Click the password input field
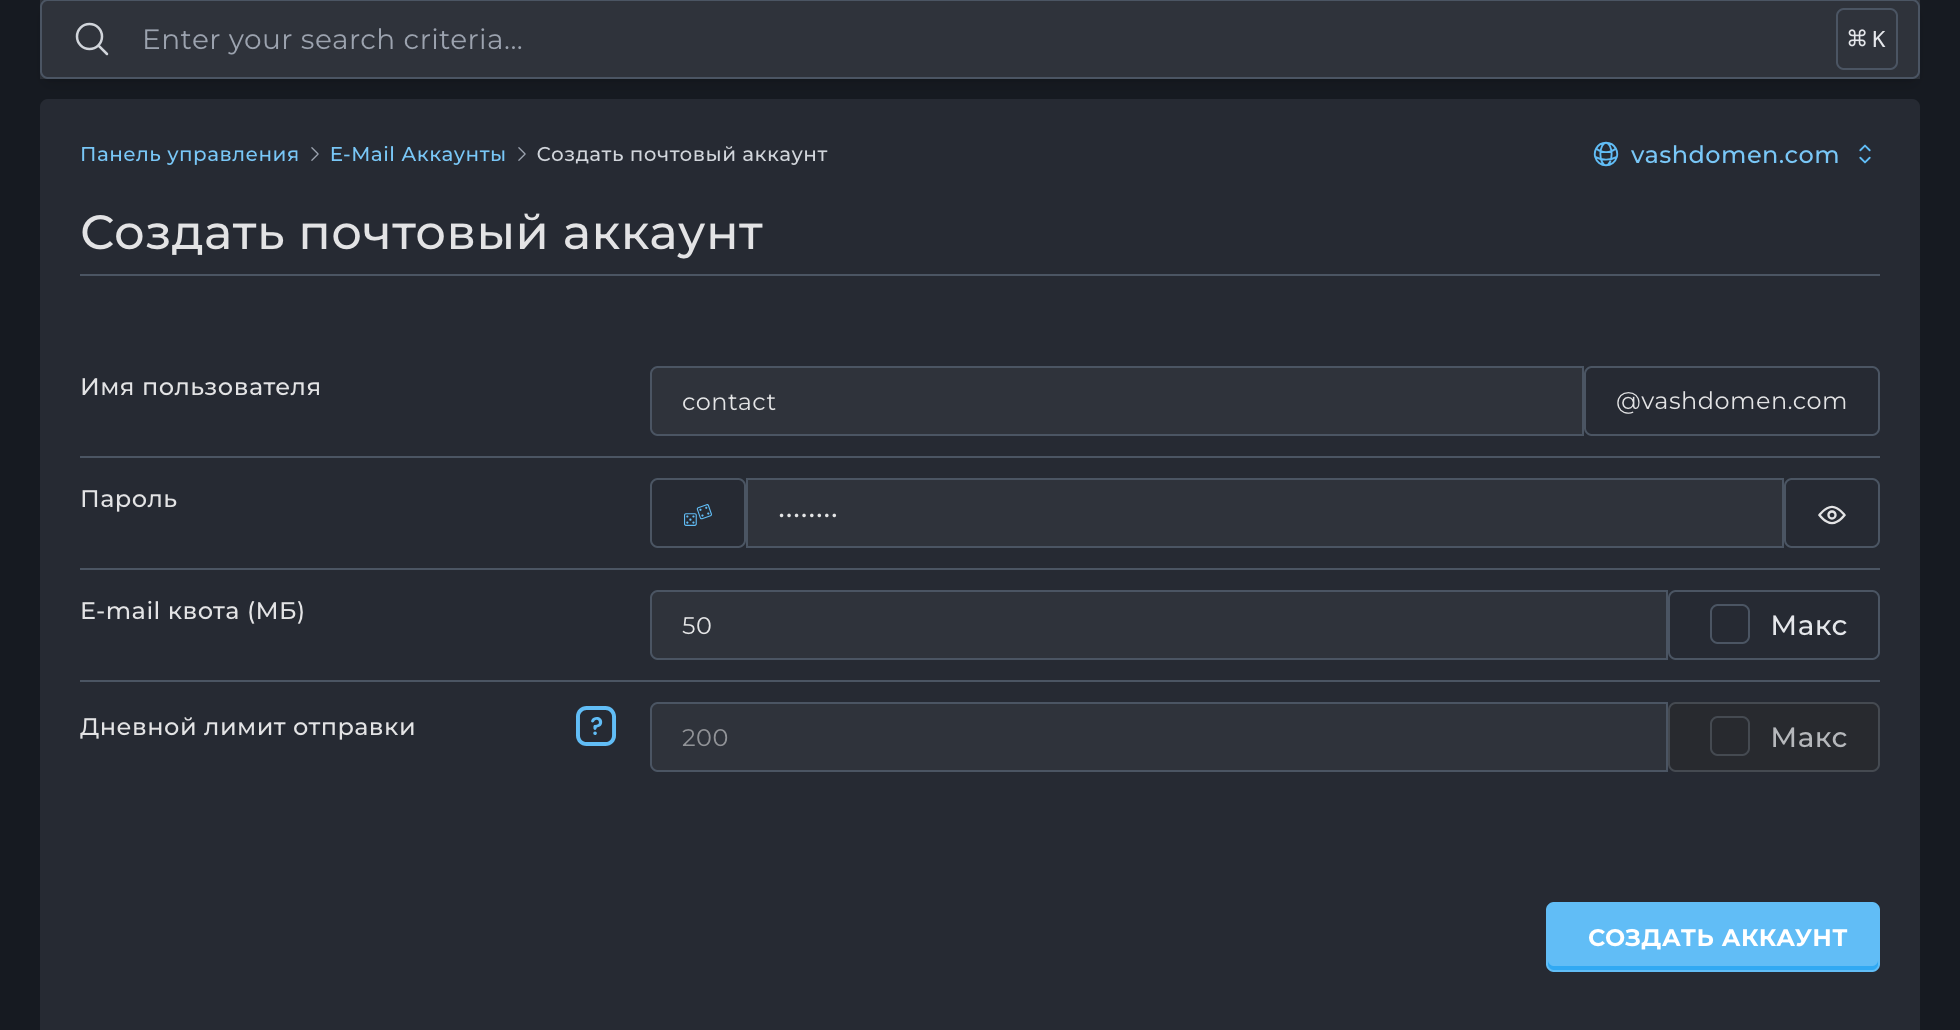 click(1264, 513)
